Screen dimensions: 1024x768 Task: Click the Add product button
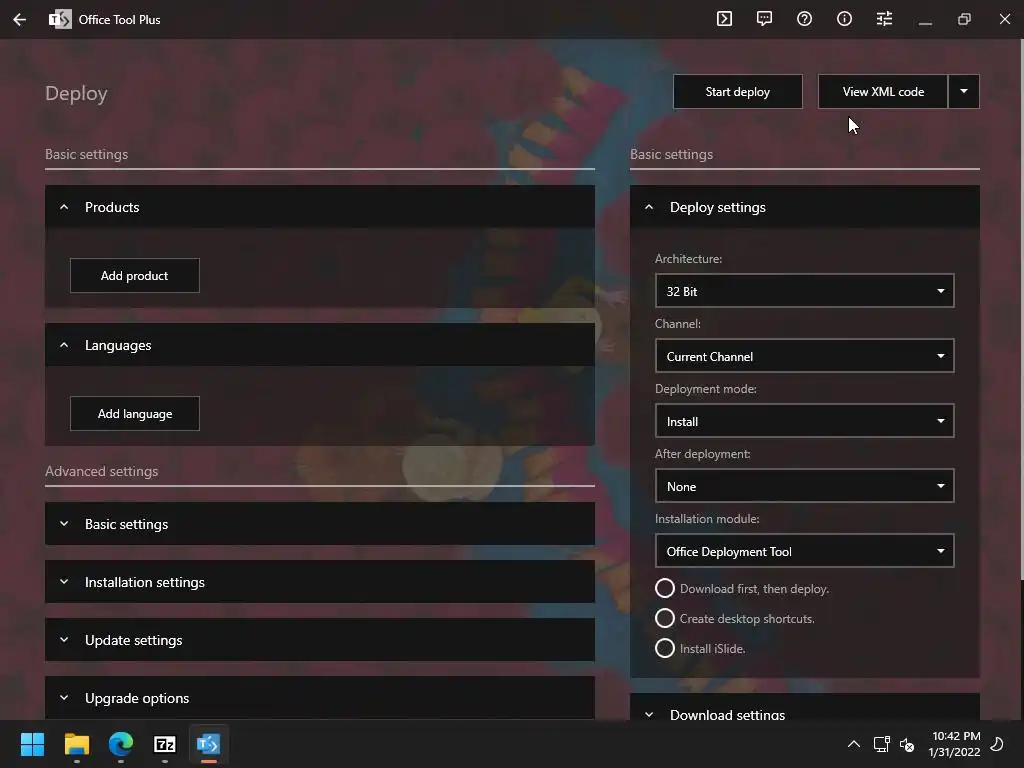pos(135,276)
